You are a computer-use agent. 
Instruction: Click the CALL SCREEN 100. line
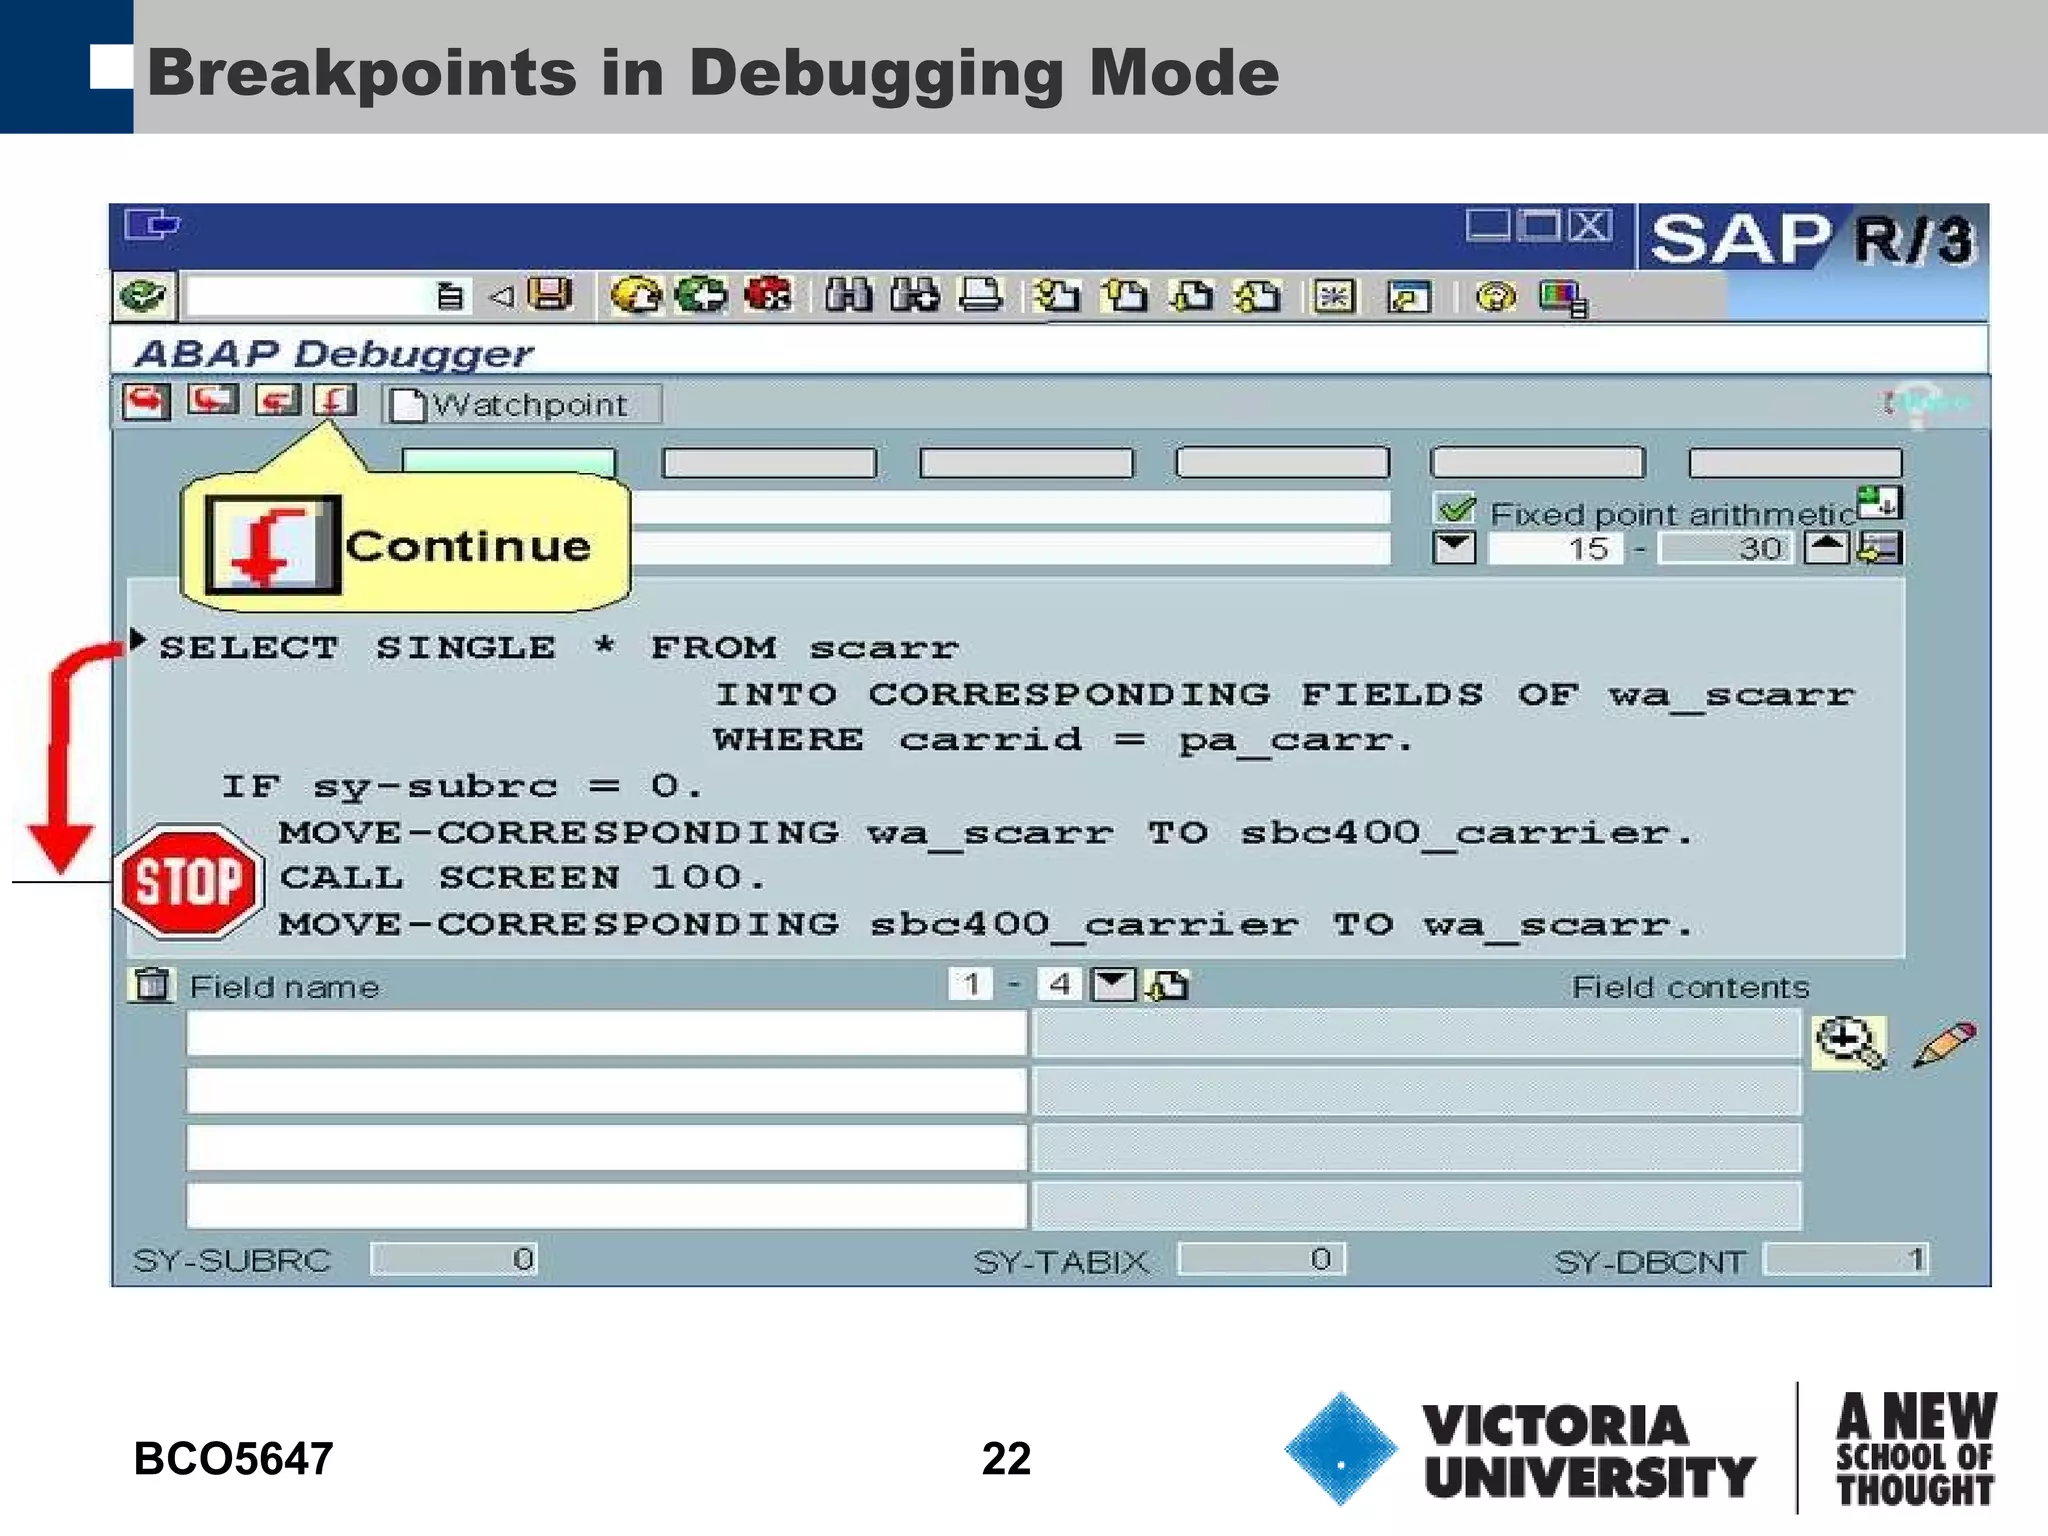522,878
